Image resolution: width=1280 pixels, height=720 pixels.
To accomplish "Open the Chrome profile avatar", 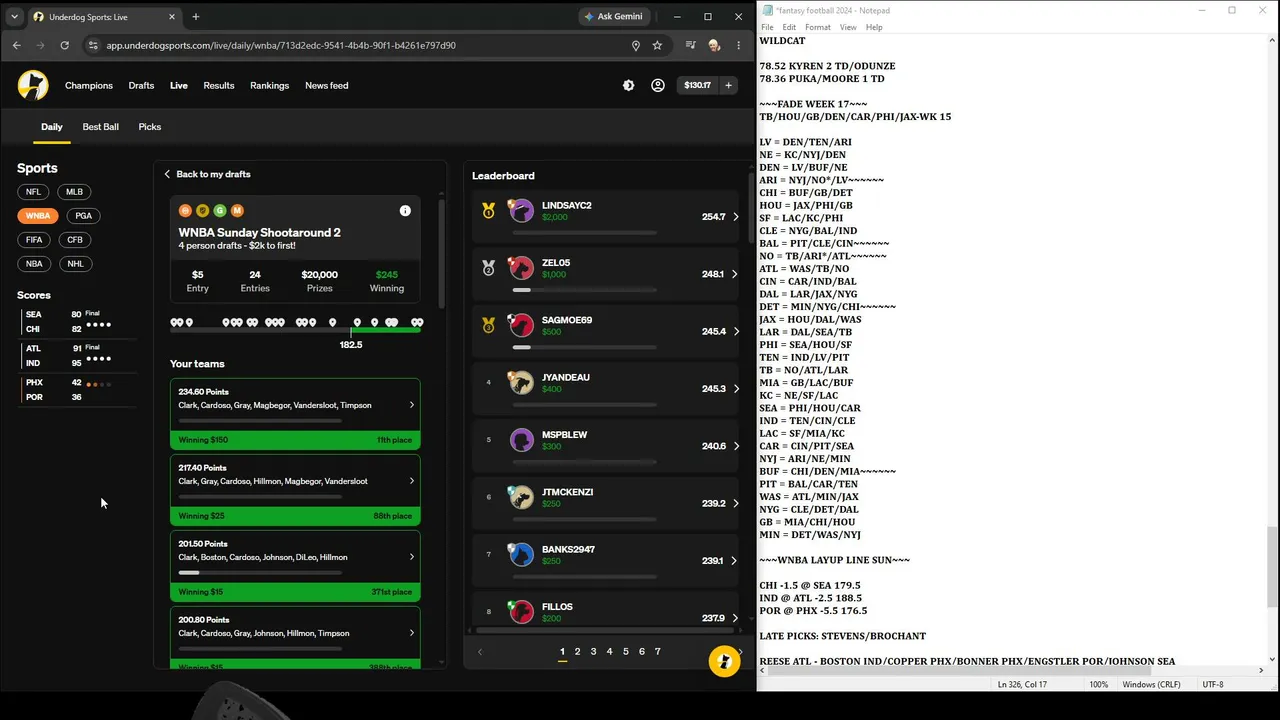I will coord(714,45).
